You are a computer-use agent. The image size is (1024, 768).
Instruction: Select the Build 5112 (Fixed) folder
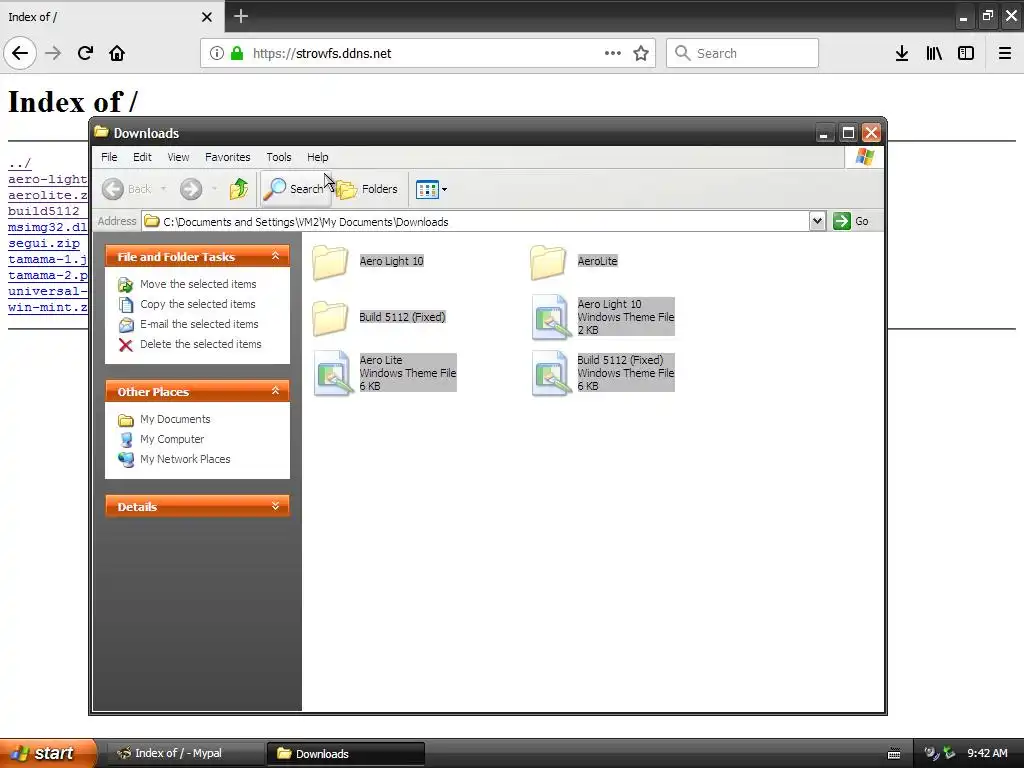(x=379, y=317)
